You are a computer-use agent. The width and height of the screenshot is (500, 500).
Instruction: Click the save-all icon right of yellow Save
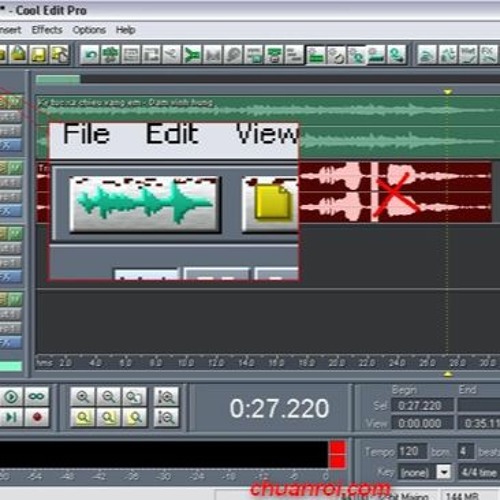pyautogui.click(x=59, y=54)
